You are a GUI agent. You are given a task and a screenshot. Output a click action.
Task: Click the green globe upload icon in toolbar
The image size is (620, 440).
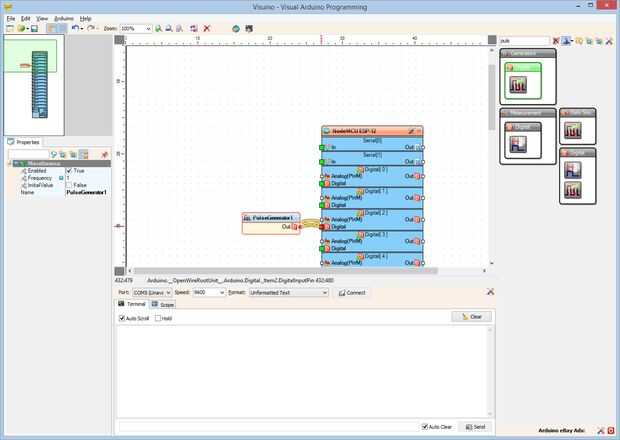click(236, 28)
